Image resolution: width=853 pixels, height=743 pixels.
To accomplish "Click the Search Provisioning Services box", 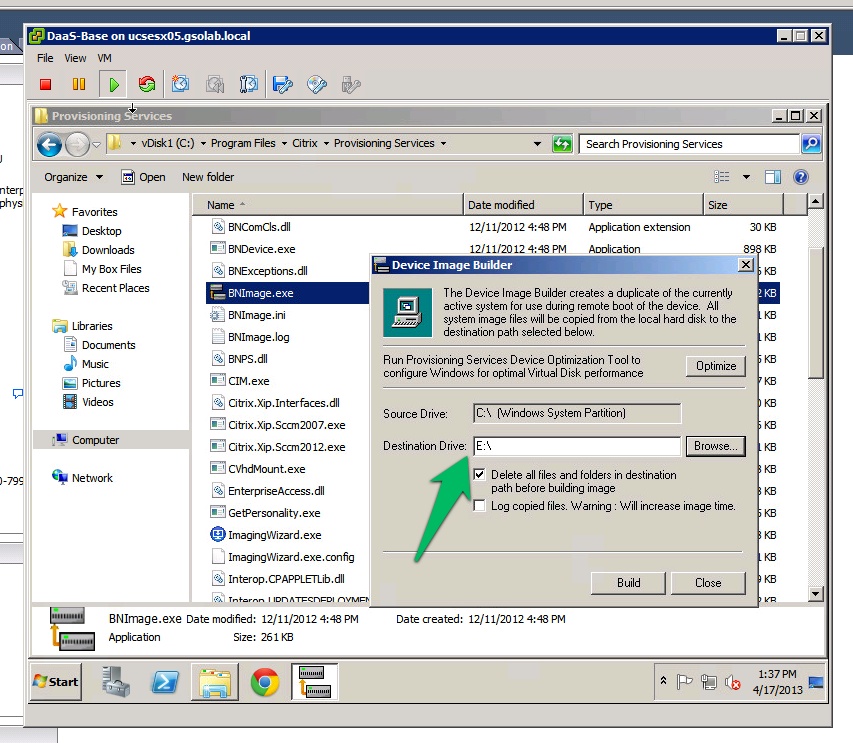I will click(690, 144).
